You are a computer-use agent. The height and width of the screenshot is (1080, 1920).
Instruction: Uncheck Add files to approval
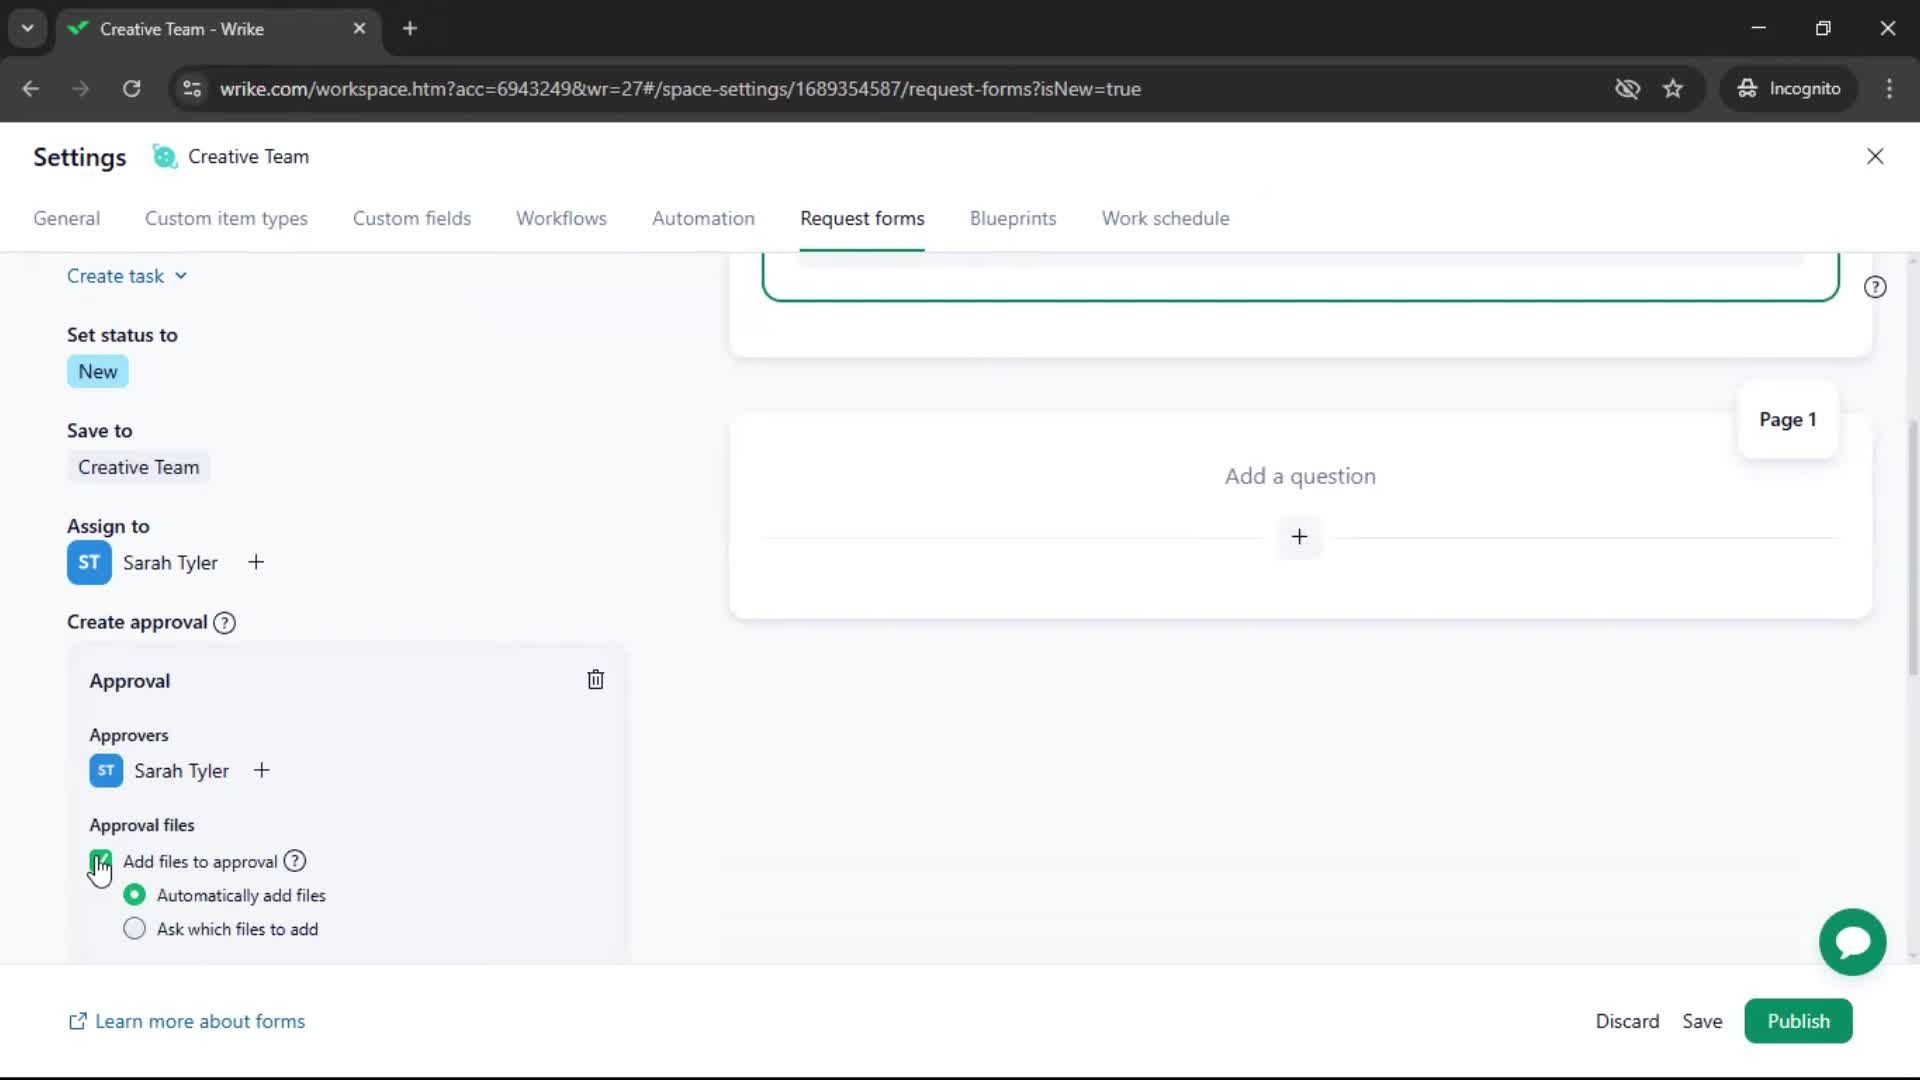pyautogui.click(x=101, y=861)
